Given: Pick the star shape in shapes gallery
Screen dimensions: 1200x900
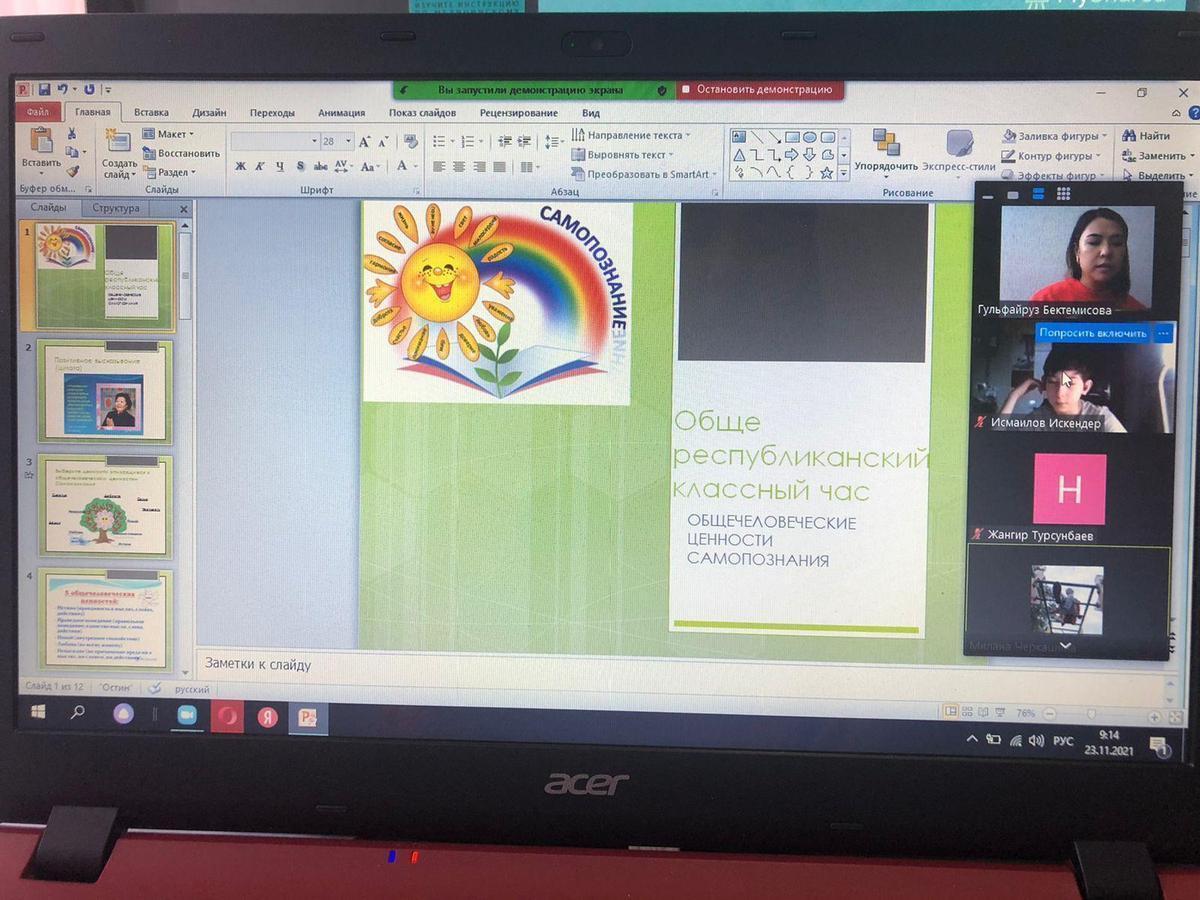Looking at the screenshot, I should tap(827, 172).
